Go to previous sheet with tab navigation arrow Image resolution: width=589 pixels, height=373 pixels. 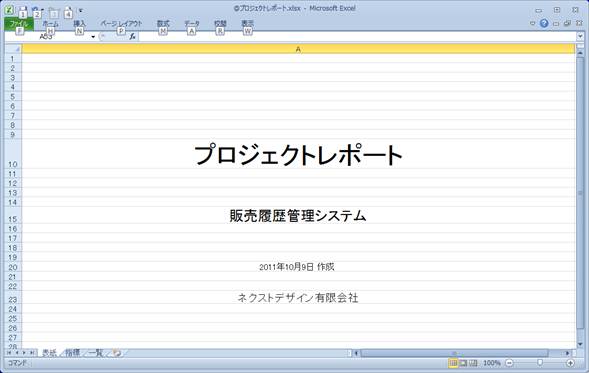coord(17,353)
